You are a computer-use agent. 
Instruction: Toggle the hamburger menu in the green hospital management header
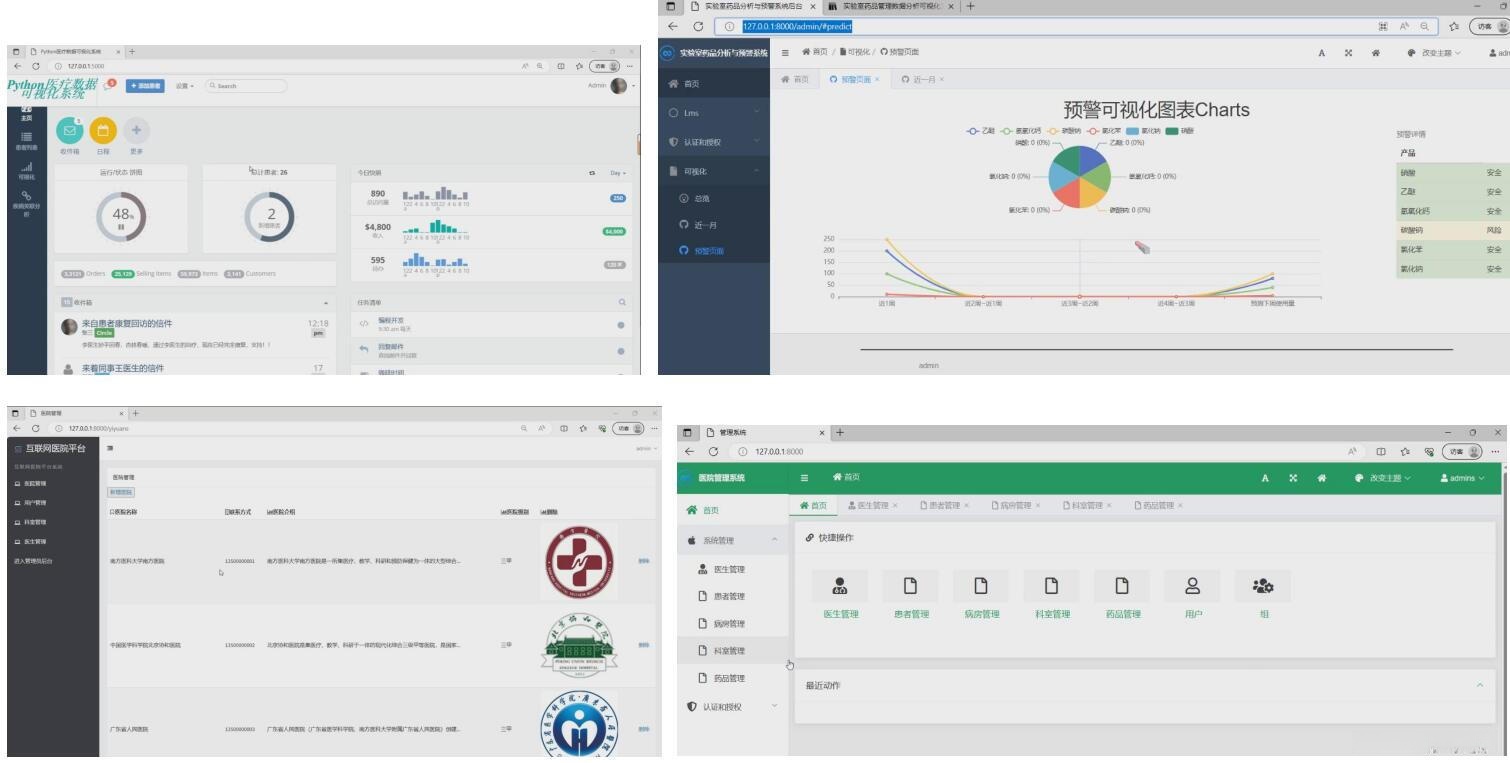pyautogui.click(x=805, y=478)
